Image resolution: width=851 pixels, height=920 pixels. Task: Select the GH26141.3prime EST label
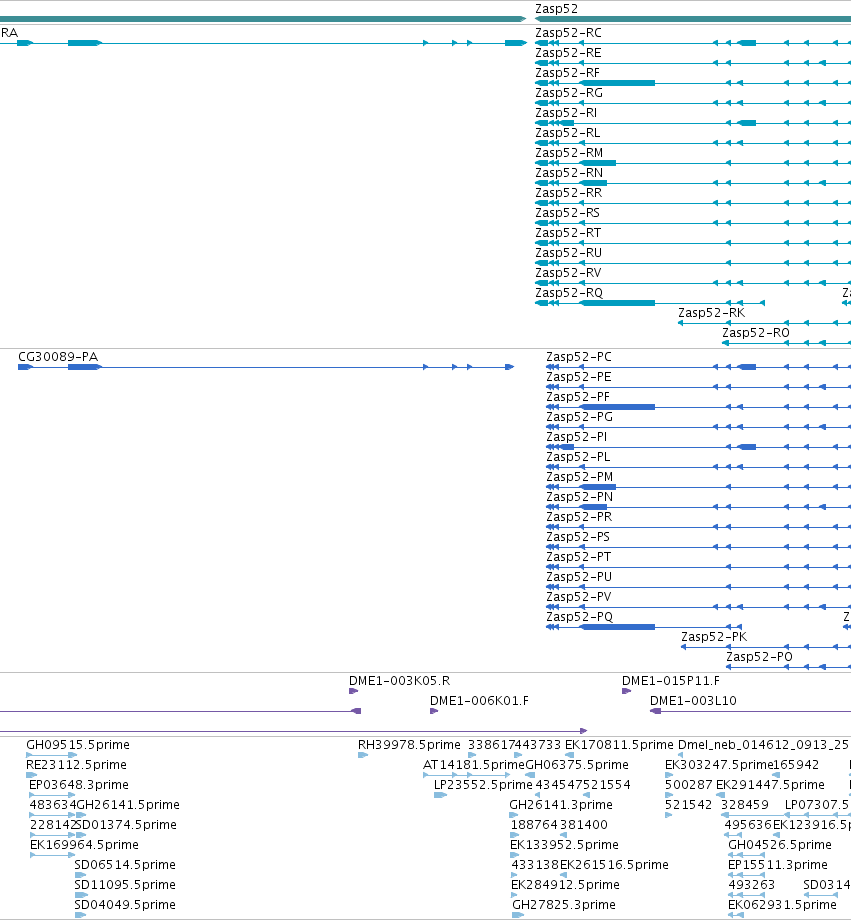pos(561,804)
